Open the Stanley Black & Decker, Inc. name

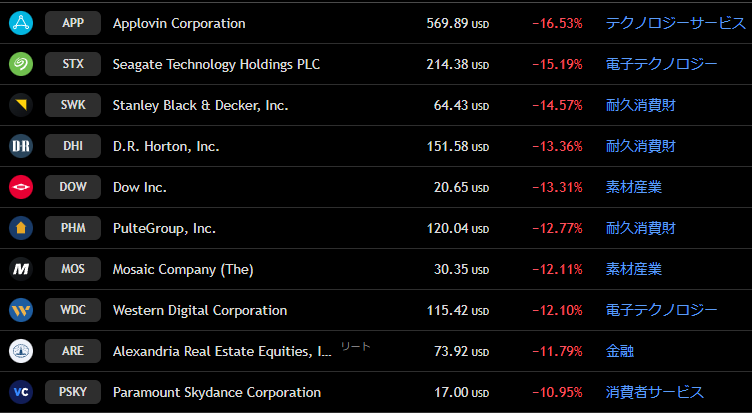(x=200, y=105)
